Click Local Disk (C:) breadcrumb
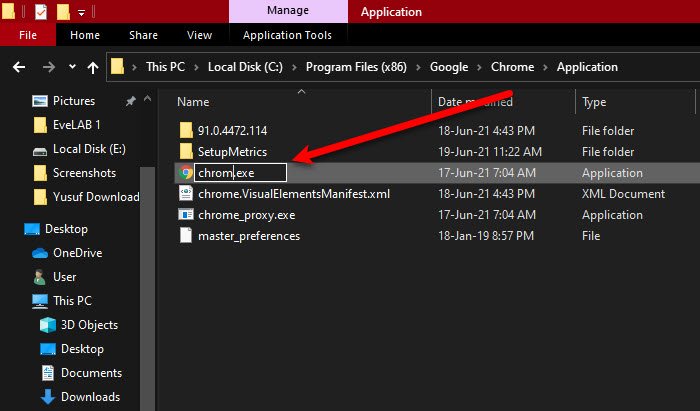The height and width of the screenshot is (411, 700). click(245, 67)
